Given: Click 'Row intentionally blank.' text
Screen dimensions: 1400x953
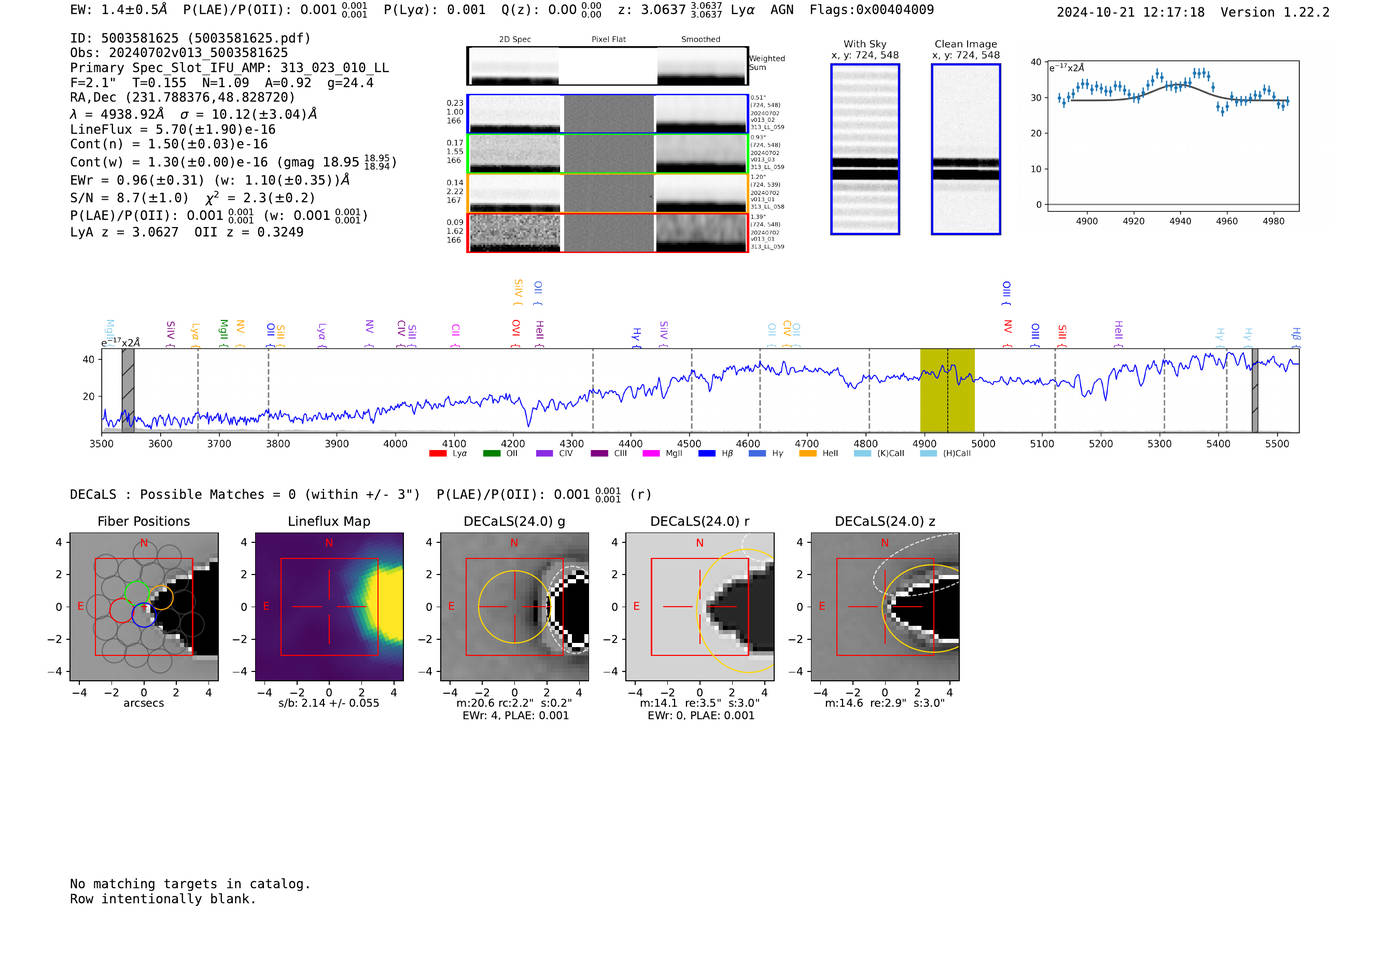Looking at the screenshot, I should coord(163,899).
